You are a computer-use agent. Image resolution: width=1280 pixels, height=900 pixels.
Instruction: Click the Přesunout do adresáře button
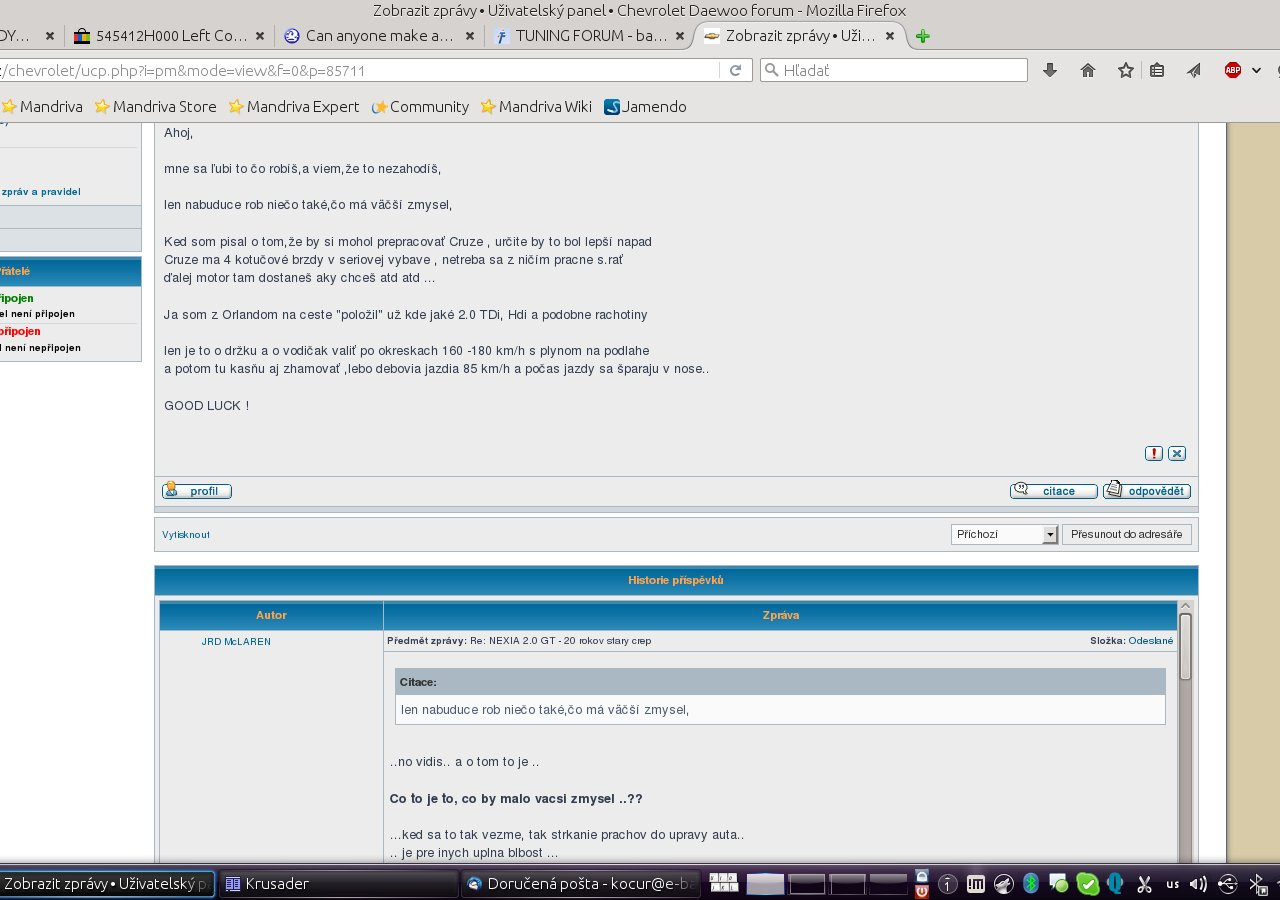point(1126,534)
